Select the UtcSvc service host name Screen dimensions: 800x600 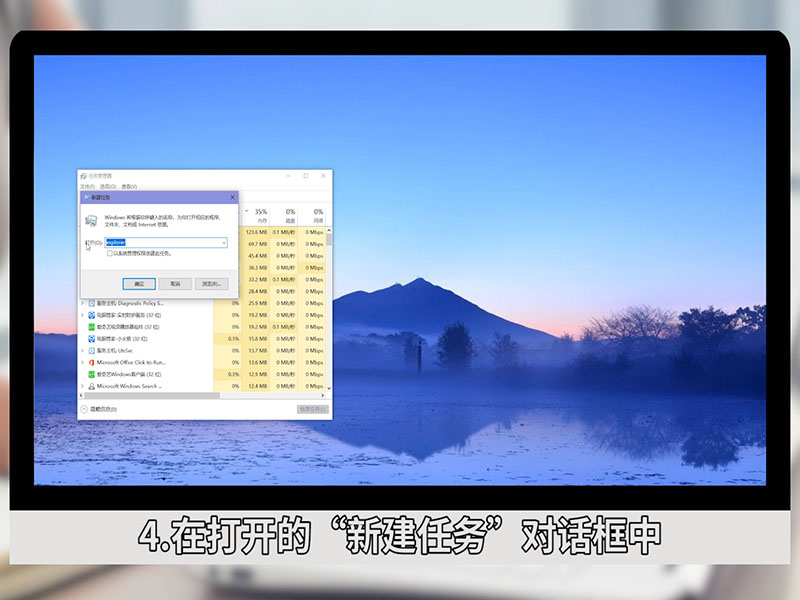(115, 351)
